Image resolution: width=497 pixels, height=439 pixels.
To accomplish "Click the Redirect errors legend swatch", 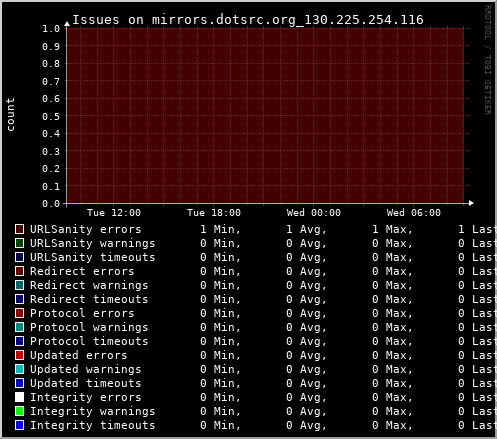I will click(19, 271).
